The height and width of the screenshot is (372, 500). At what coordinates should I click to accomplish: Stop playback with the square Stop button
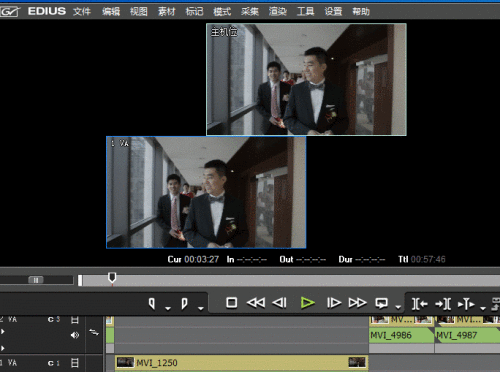(x=232, y=303)
